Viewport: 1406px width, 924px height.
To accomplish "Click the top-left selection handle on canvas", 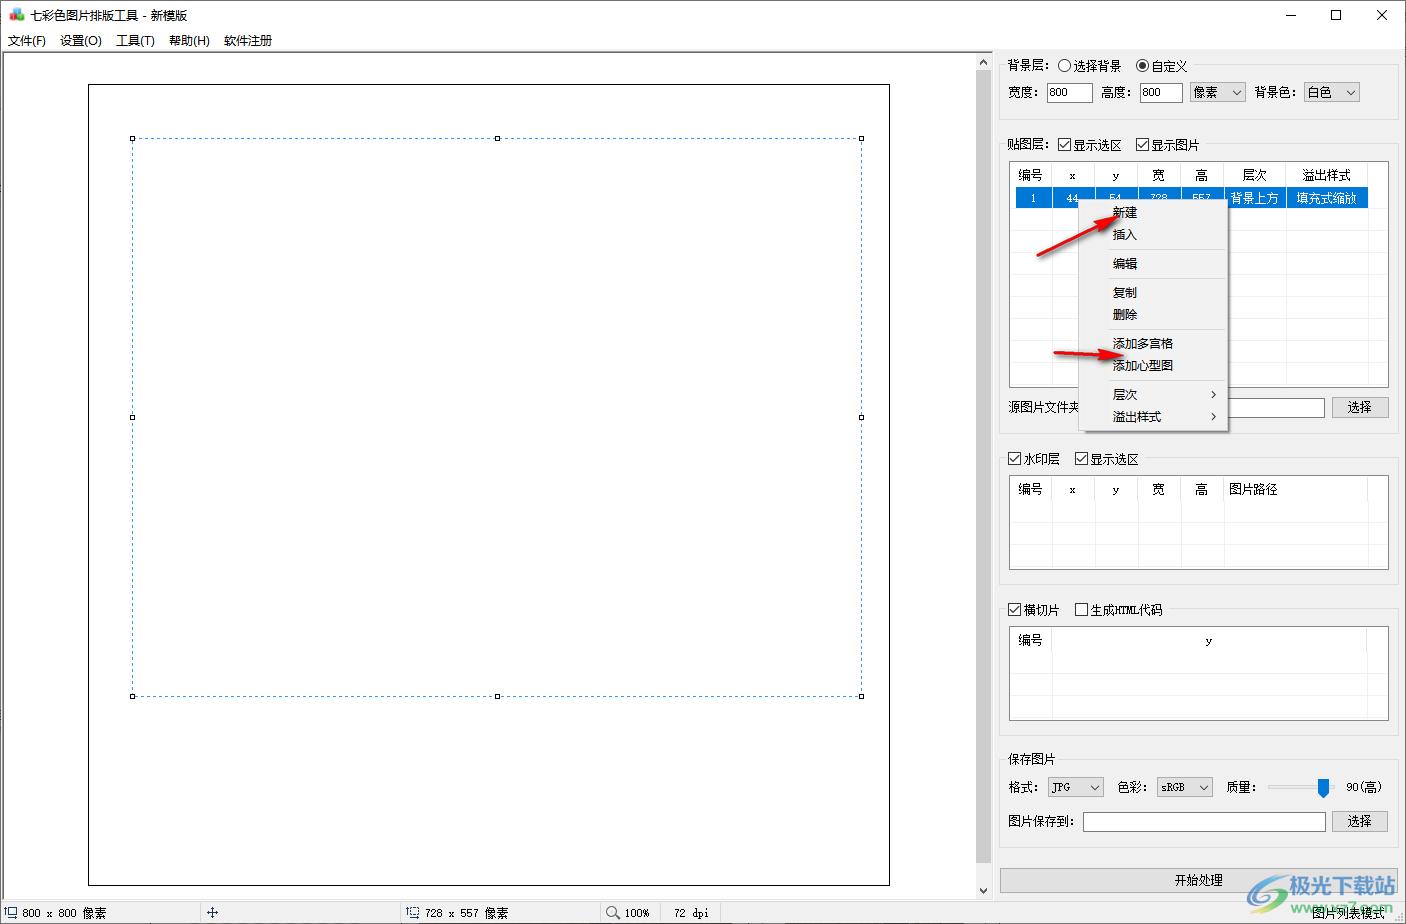I will pyautogui.click(x=133, y=139).
